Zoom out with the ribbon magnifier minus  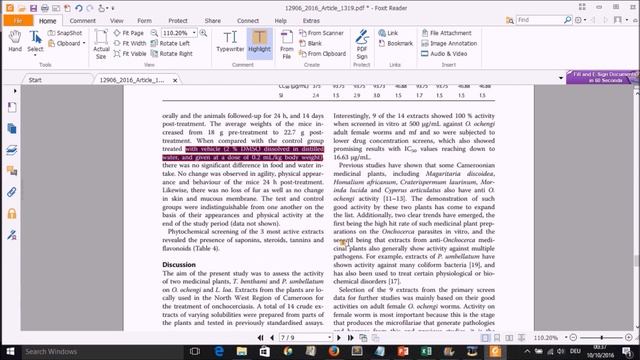(154, 33)
